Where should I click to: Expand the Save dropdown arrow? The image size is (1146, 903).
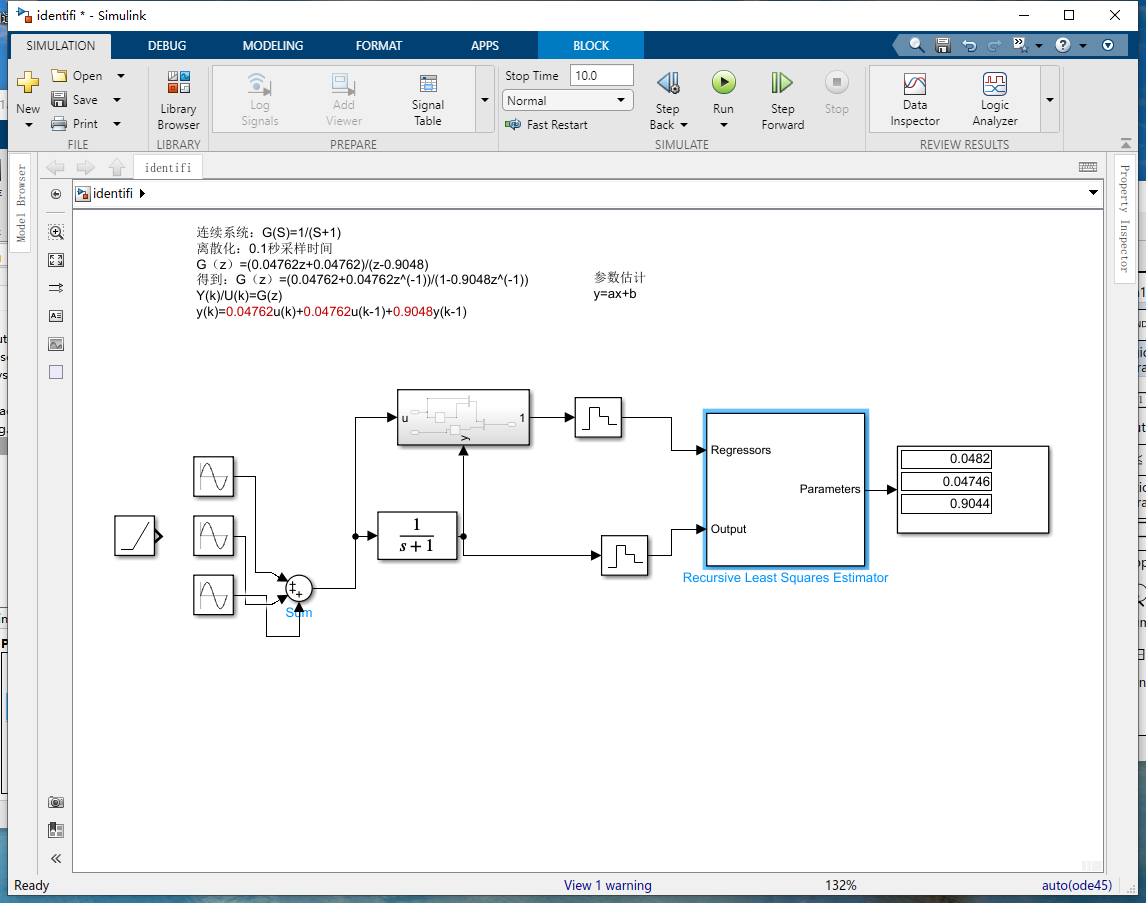point(117,99)
